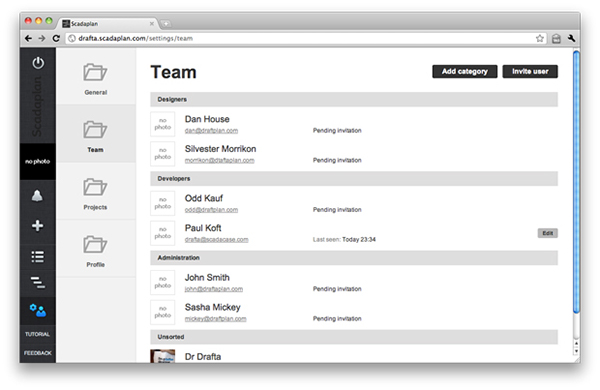Click the blue team settings icon

[x=38, y=310]
